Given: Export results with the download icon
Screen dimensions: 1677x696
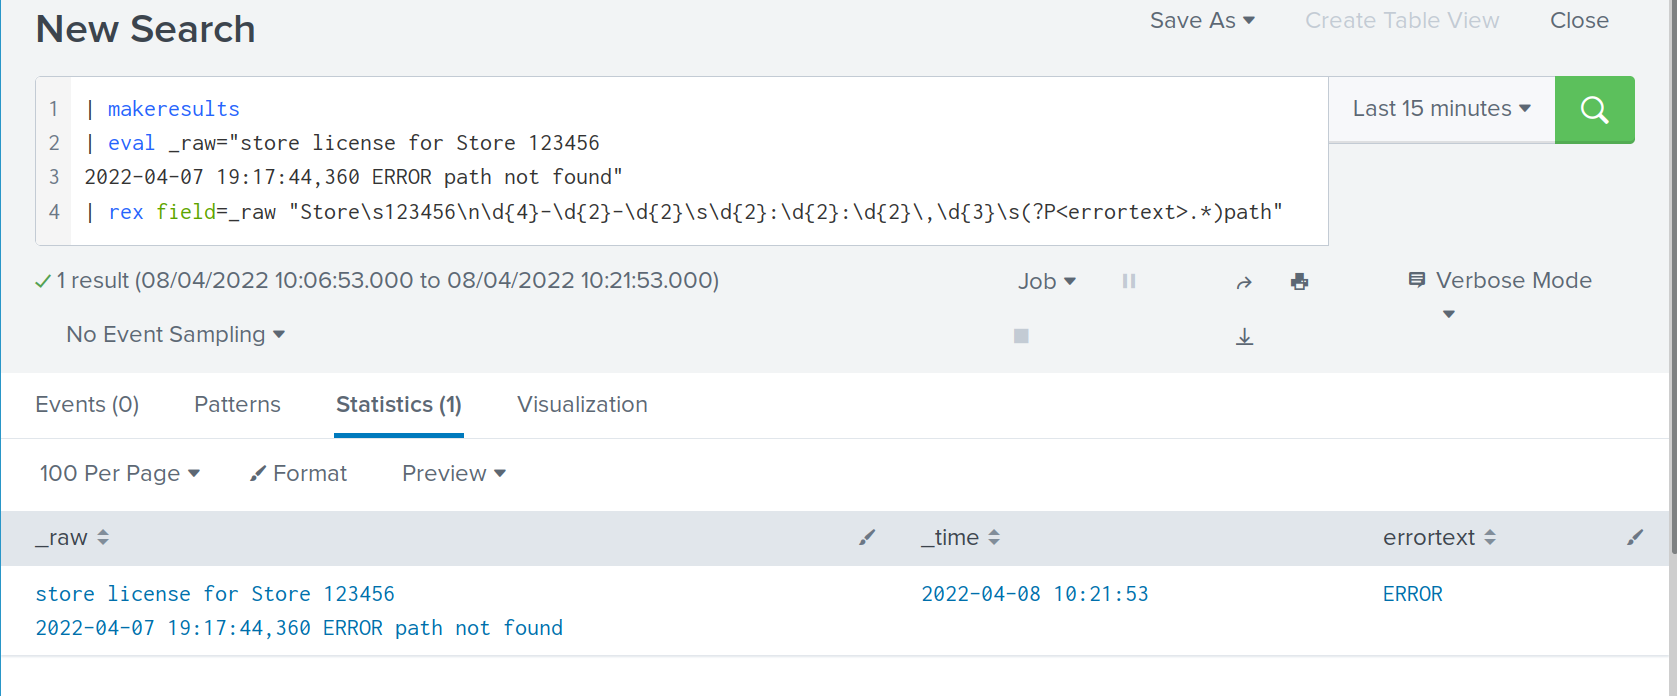Looking at the screenshot, I should pyautogui.click(x=1244, y=337).
